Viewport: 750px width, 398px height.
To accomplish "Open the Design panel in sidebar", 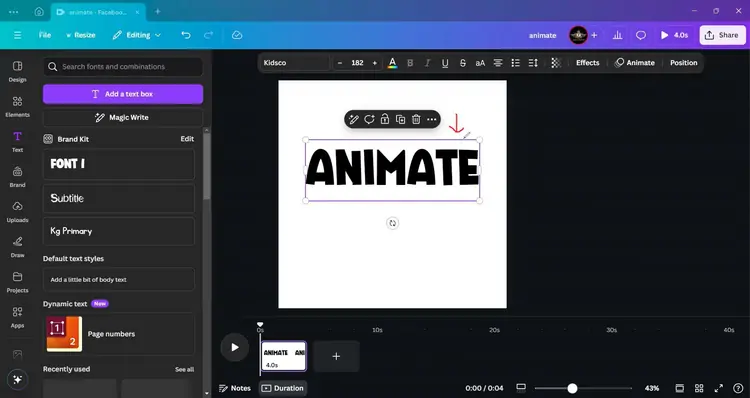I will 17,71.
